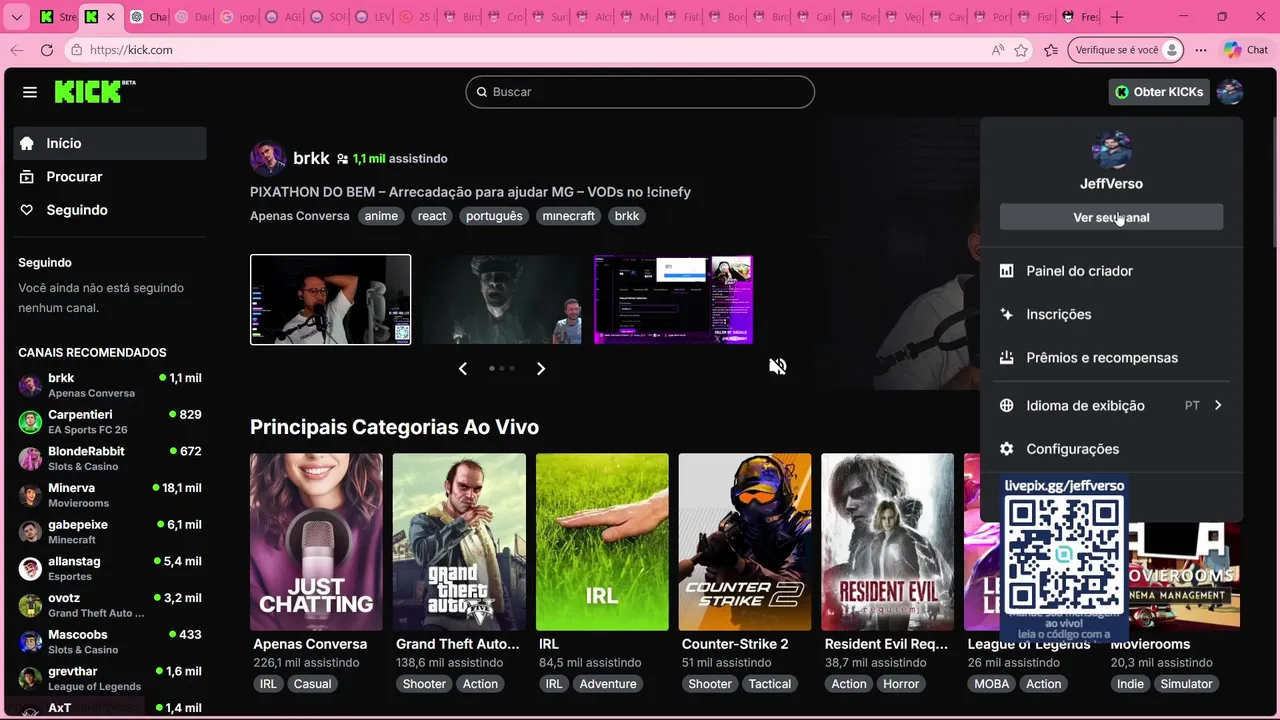Click gabepeixe in recommended channels
The height and width of the screenshot is (720, 1280).
pos(110,532)
